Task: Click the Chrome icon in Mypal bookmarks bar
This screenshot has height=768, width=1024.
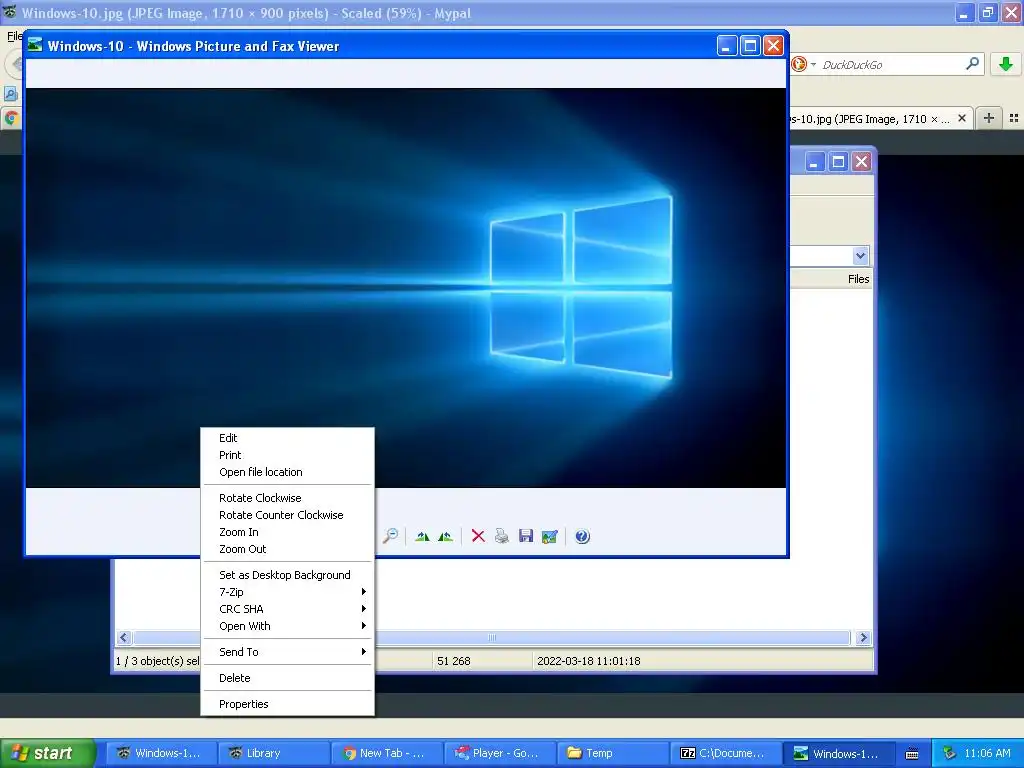Action: pyautogui.click(x=11, y=118)
